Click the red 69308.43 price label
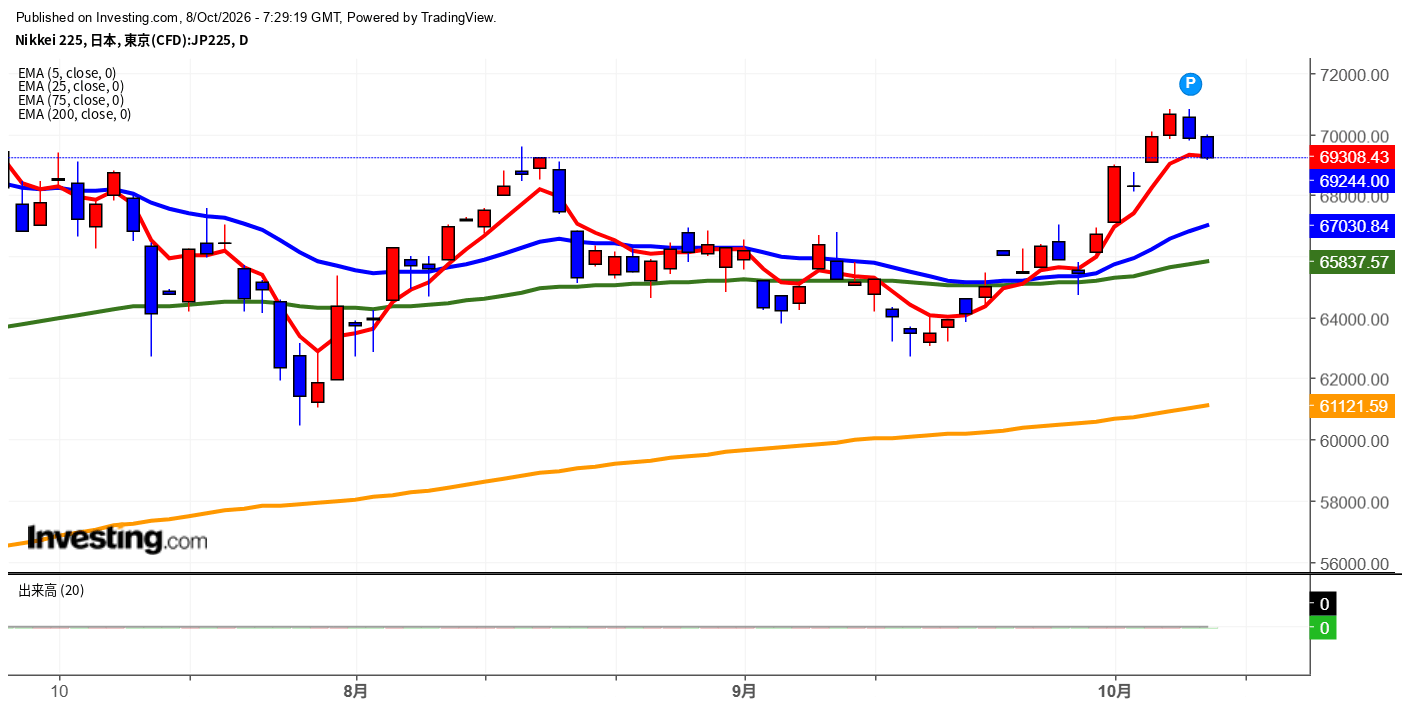This screenshot has height=708, width=1402. (1353, 157)
